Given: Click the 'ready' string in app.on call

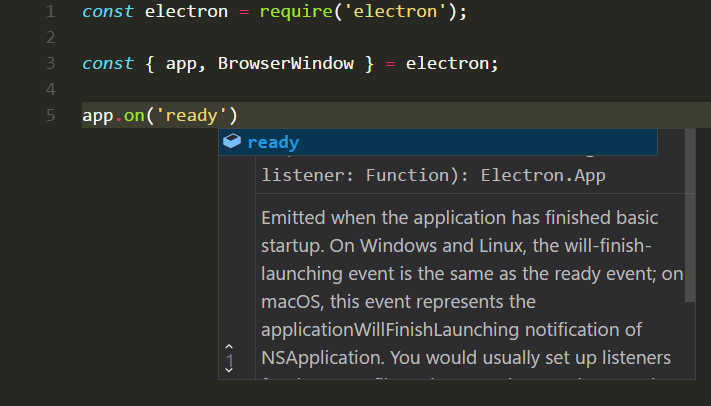Looking at the screenshot, I should (x=191, y=116).
